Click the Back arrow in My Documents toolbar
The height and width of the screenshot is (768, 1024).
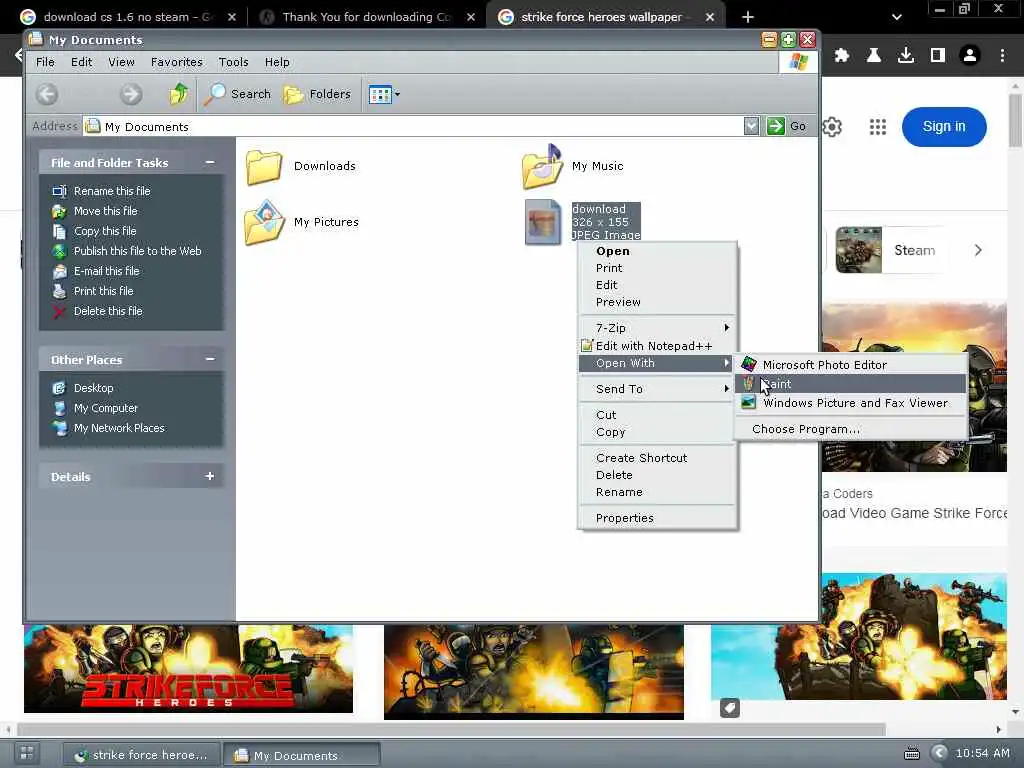coord(47,94)
